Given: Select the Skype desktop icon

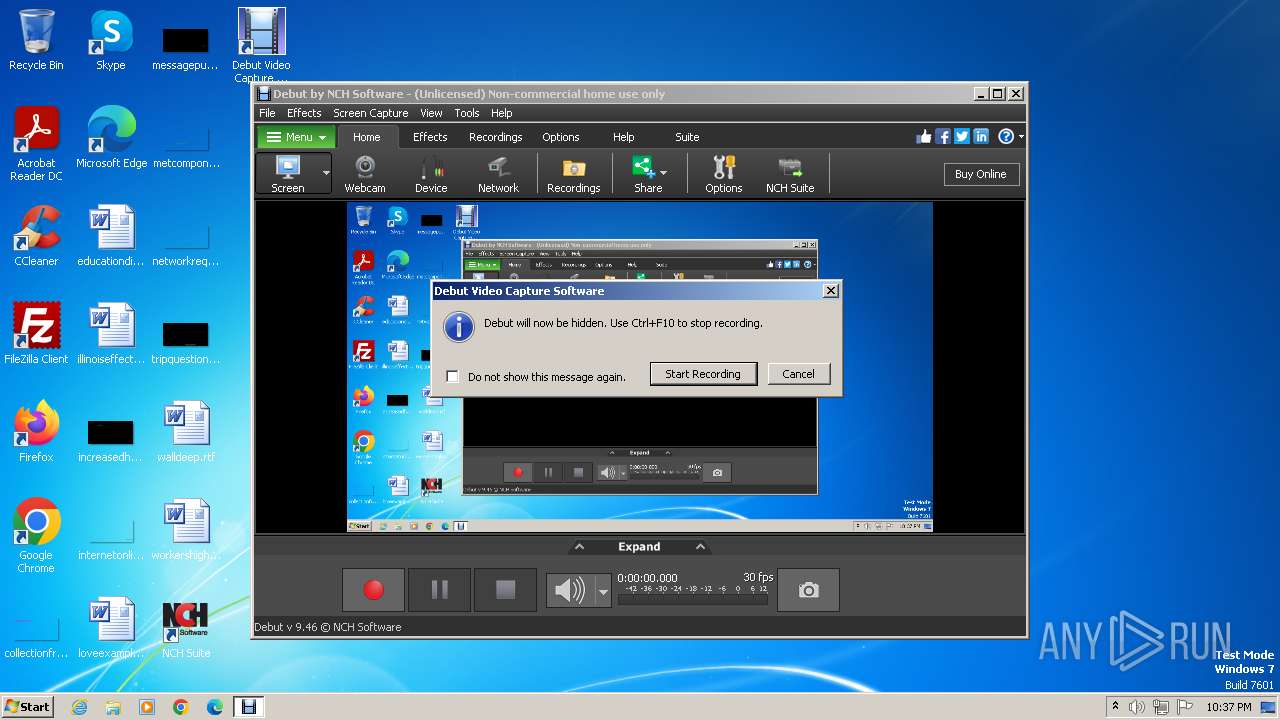Looking at the screenshot, I should (110, 40).
